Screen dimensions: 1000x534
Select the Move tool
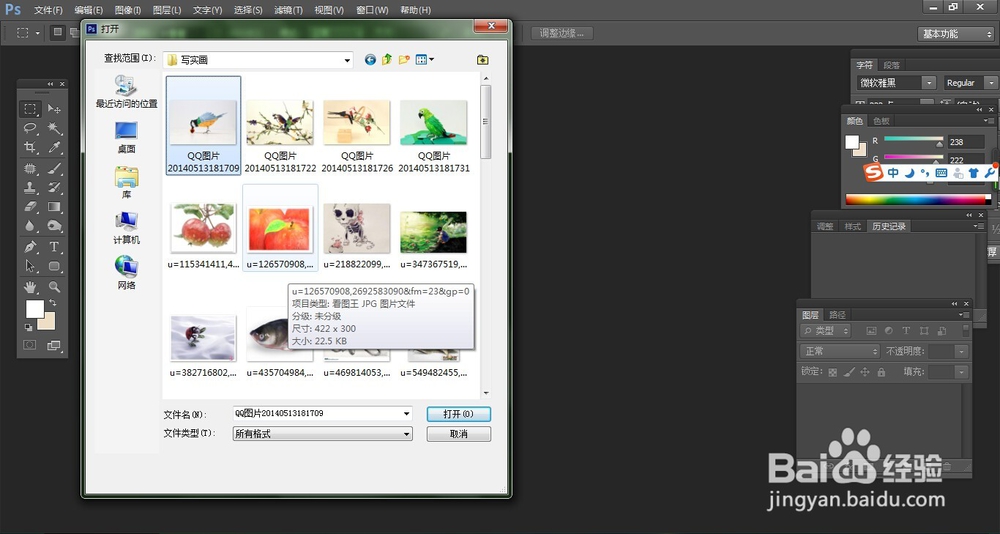pyautogui.click(x=54, y=109)
